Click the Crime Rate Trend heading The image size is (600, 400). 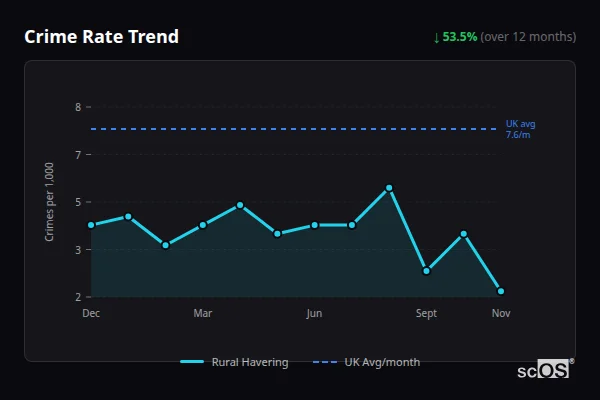(x=101, y=37)
